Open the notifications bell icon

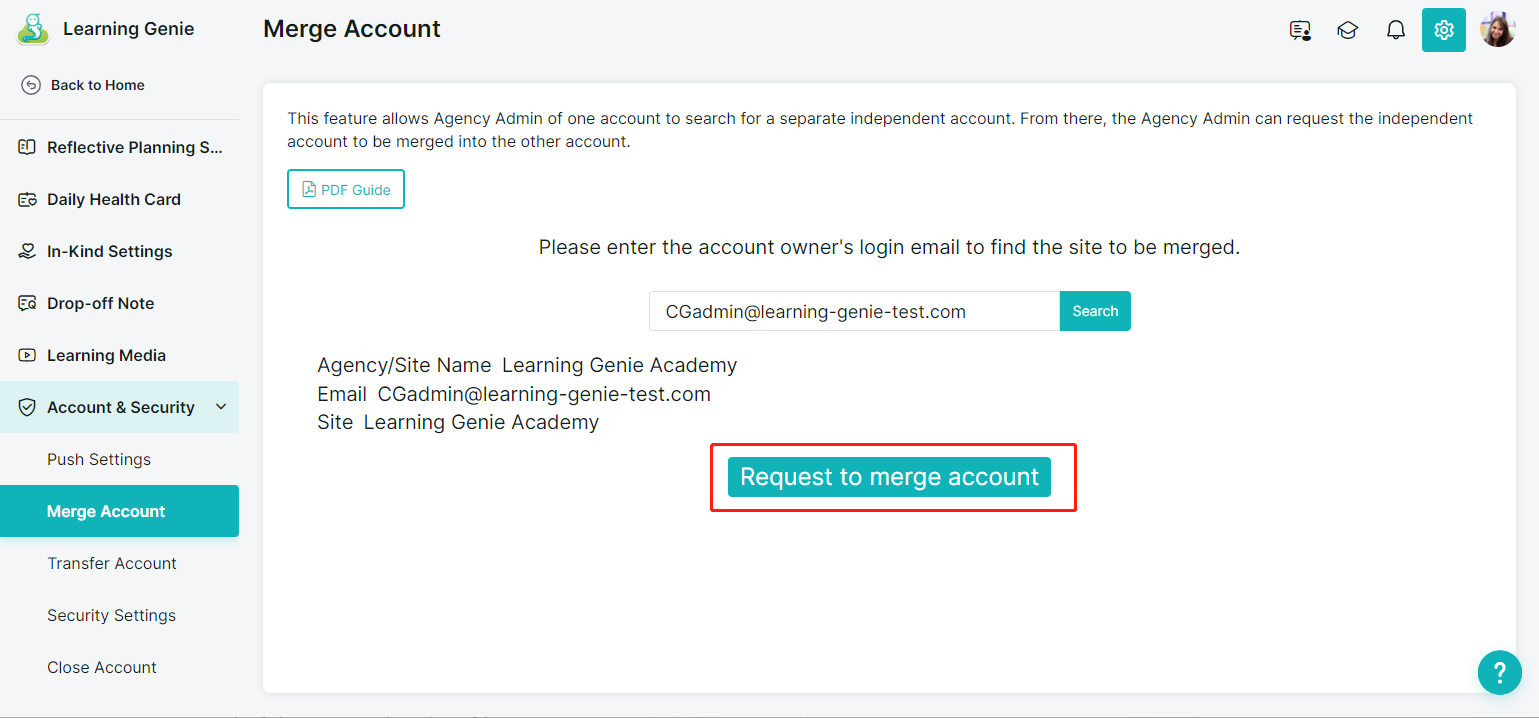tap(1396, 30)
